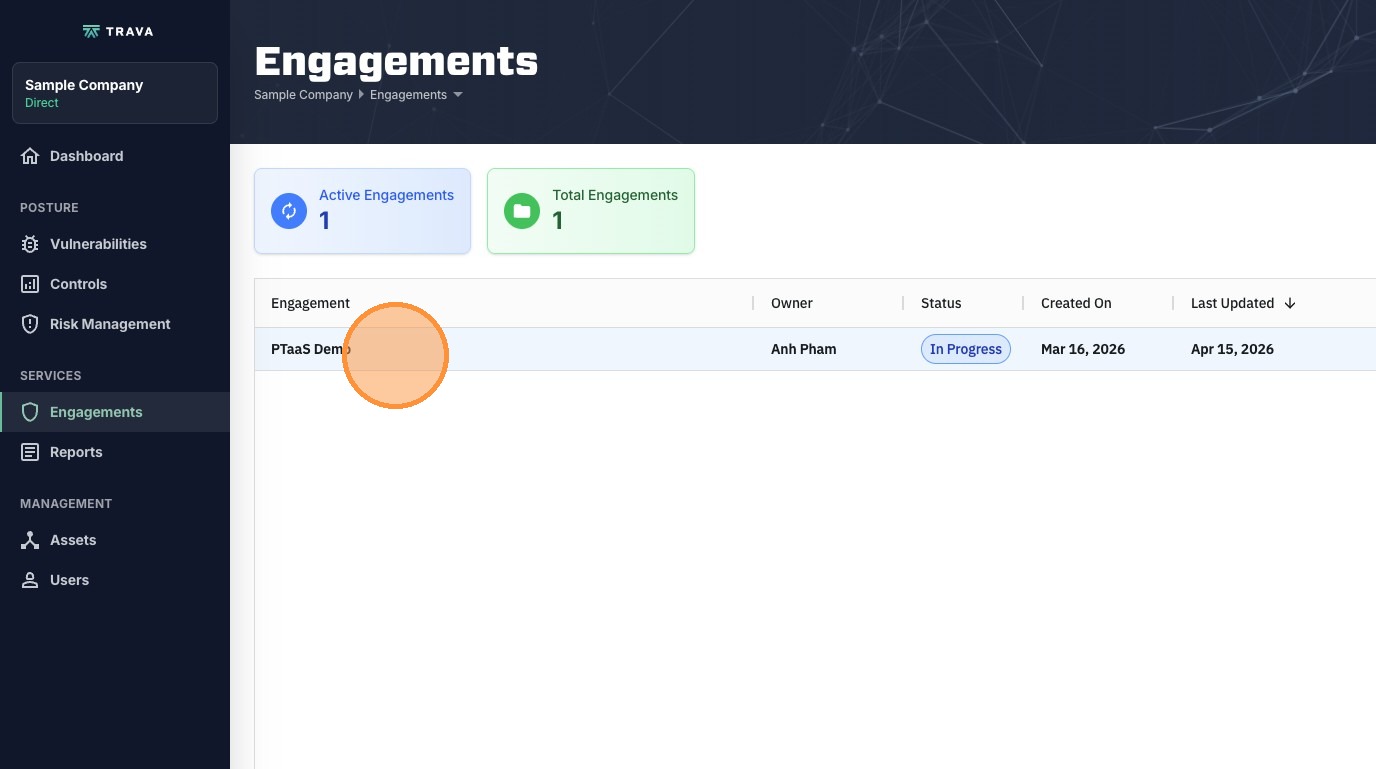This screenshot has height=769, width=1376.
Task: Open the Users management page
Action: (x=115, y=580)
